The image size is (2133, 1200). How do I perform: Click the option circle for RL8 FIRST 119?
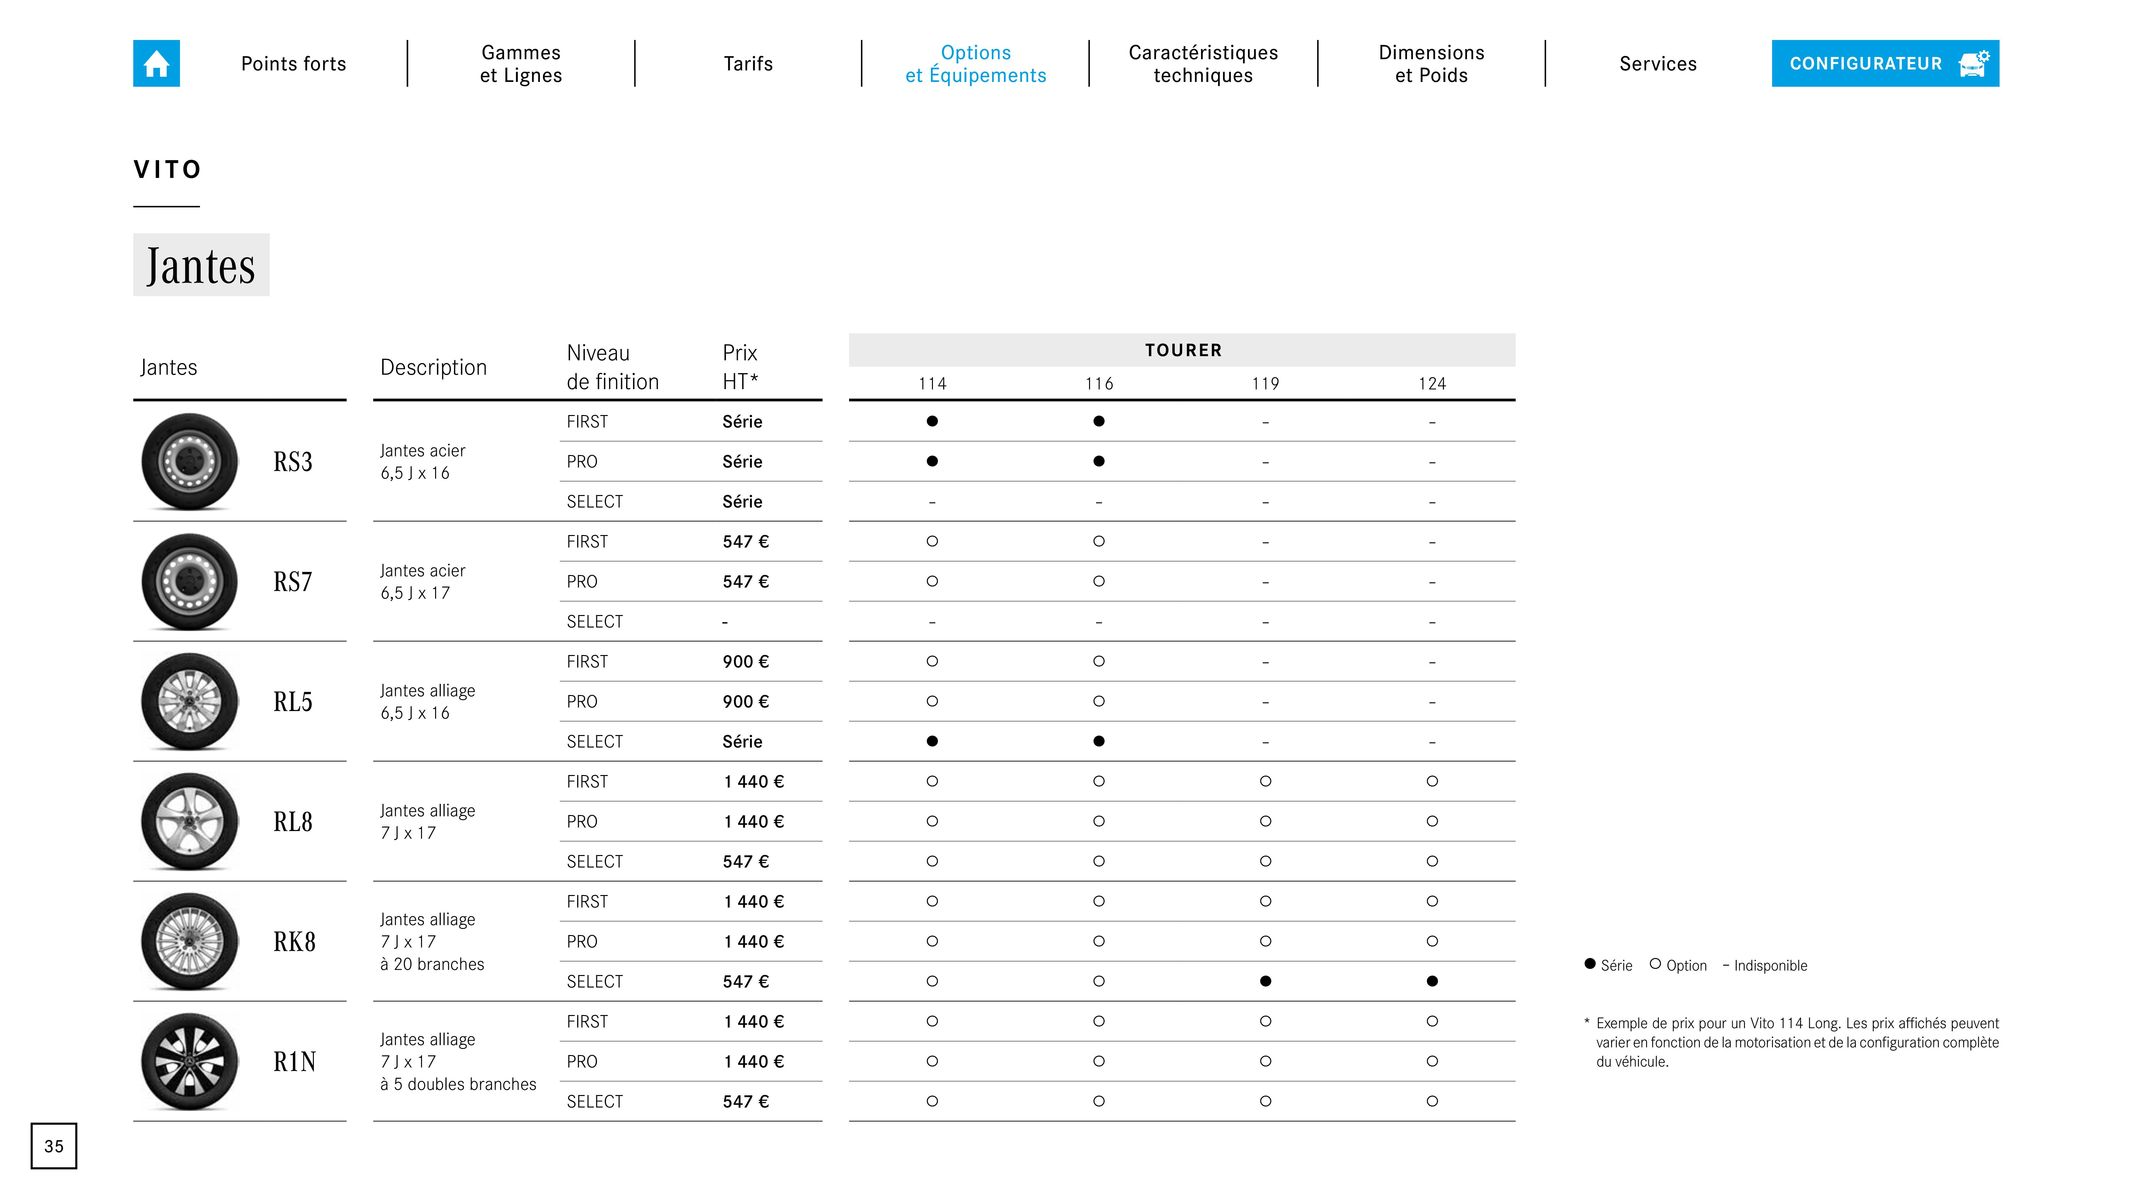coord(1265,781)
